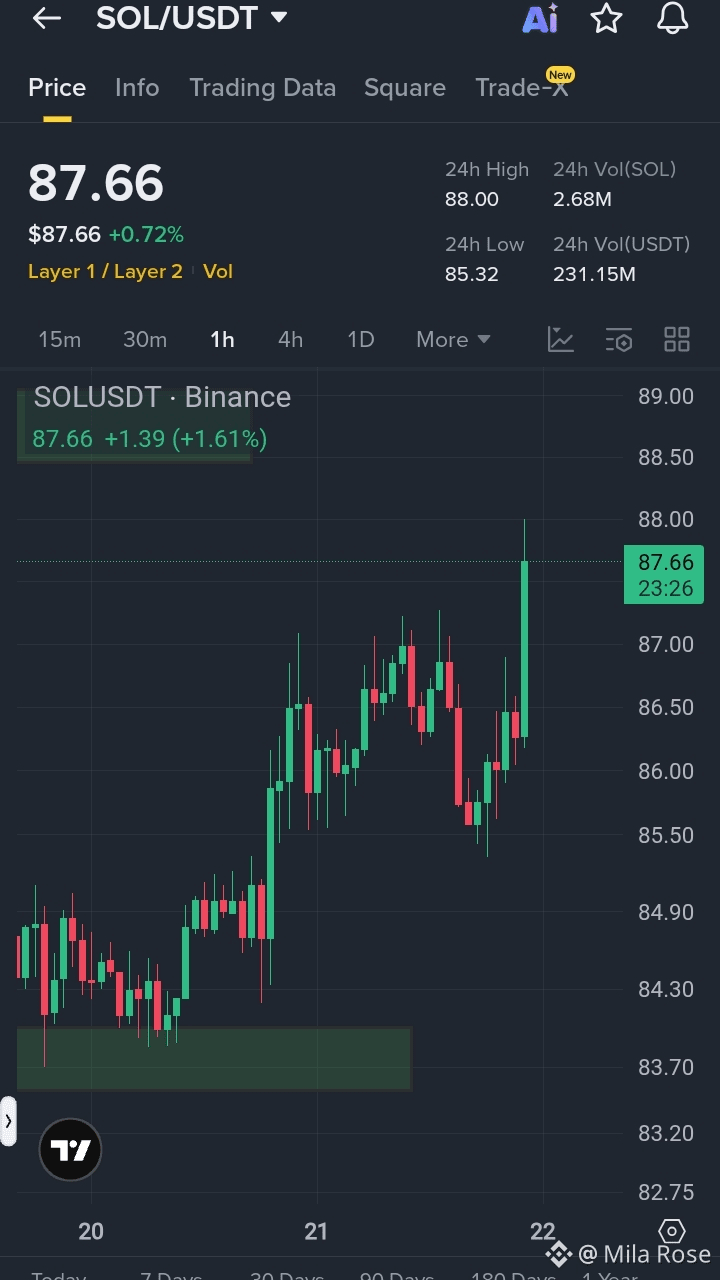Click the +1.39 (+1.61%) chart change text

pos(186,439)
